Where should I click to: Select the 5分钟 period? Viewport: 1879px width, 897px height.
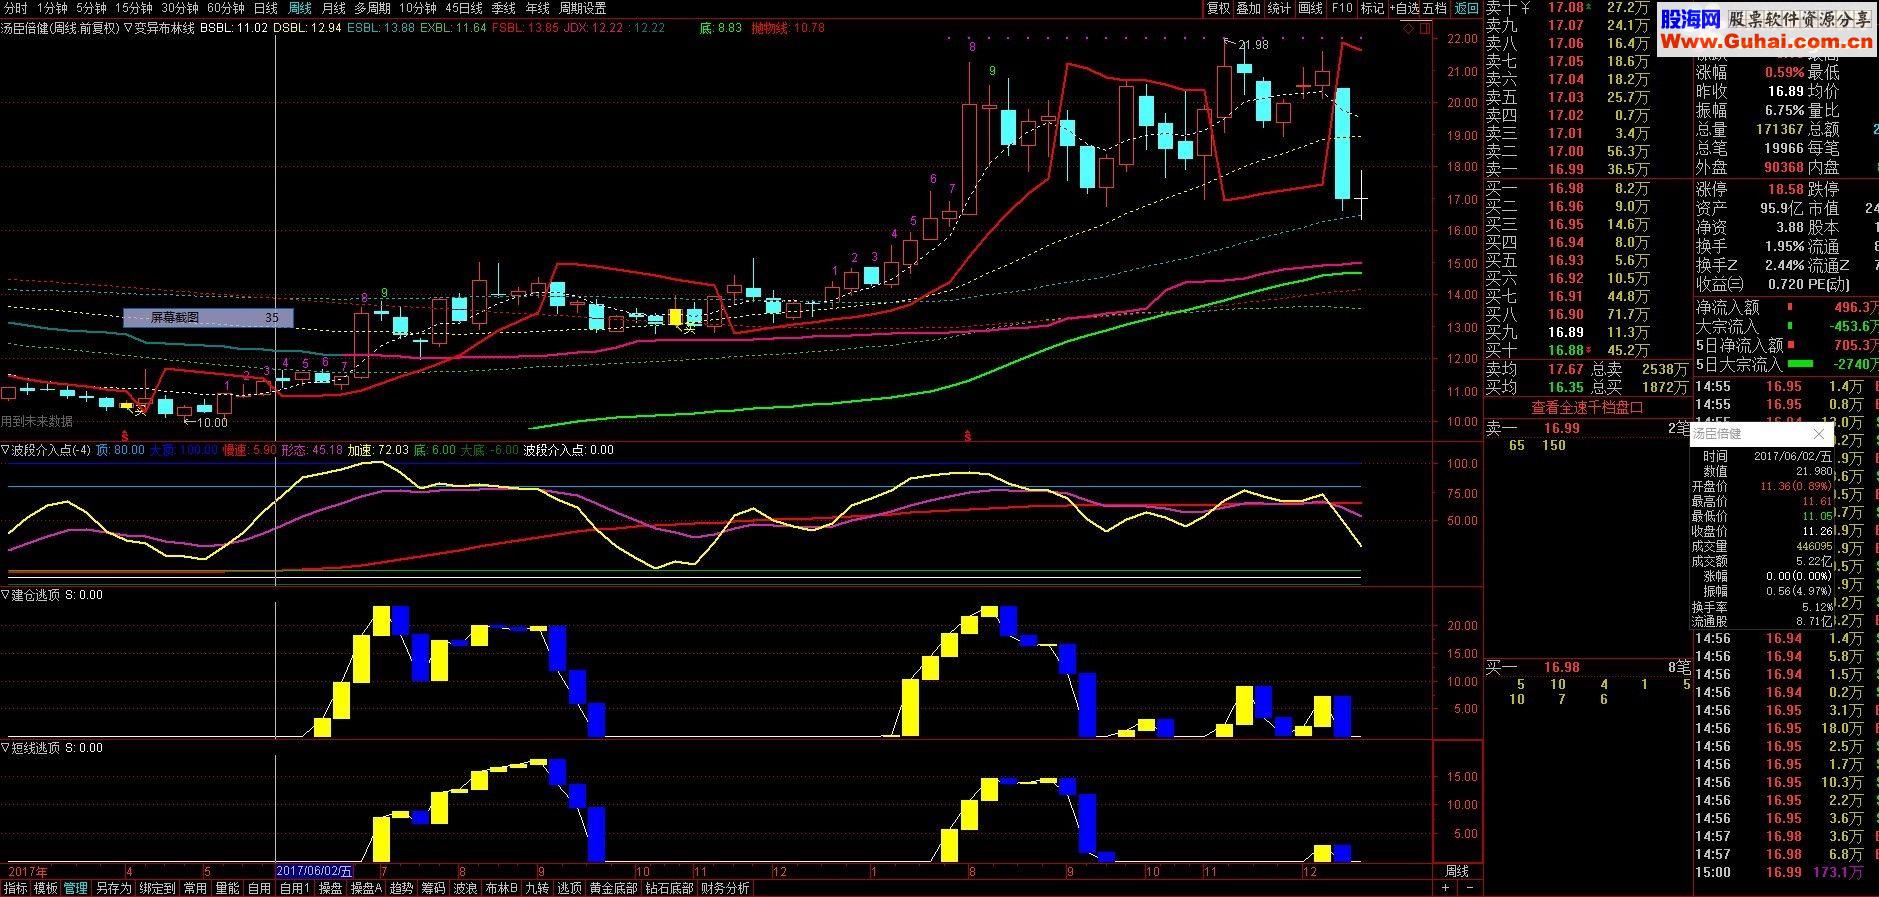click(x=91, y=8)
